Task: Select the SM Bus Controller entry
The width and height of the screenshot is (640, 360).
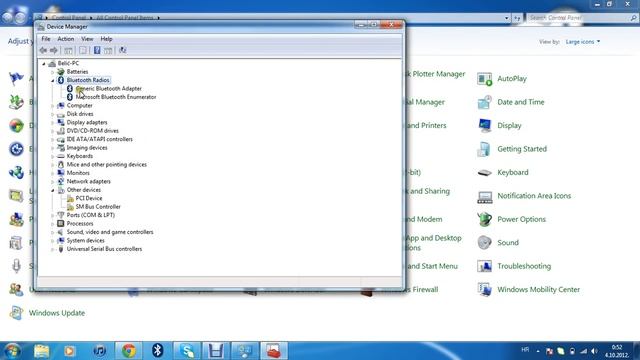Action: point(98,207)
